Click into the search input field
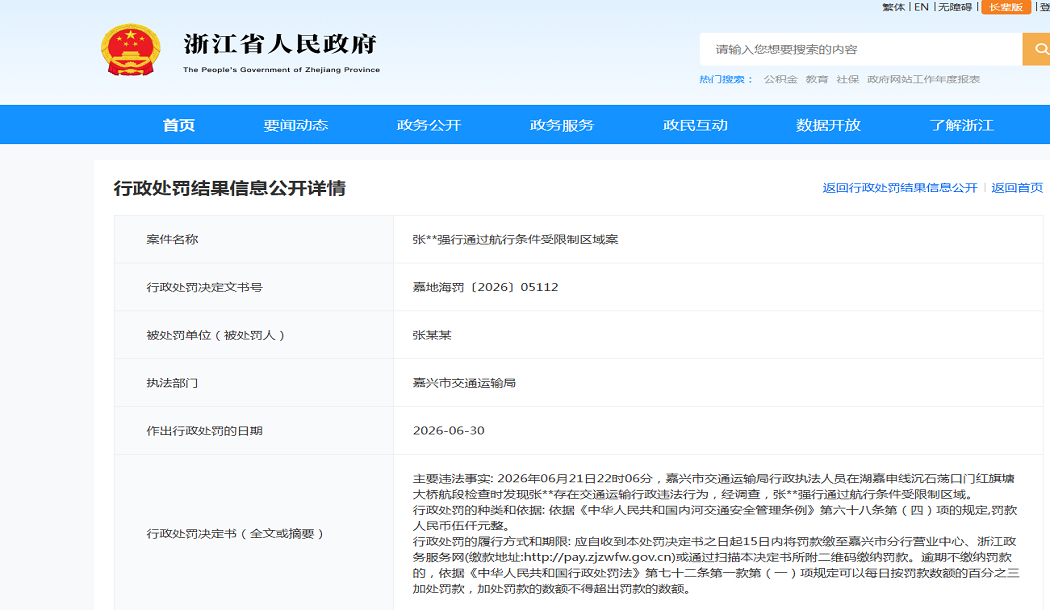Viewport: 1050px width, 610px height. [861, 49]
